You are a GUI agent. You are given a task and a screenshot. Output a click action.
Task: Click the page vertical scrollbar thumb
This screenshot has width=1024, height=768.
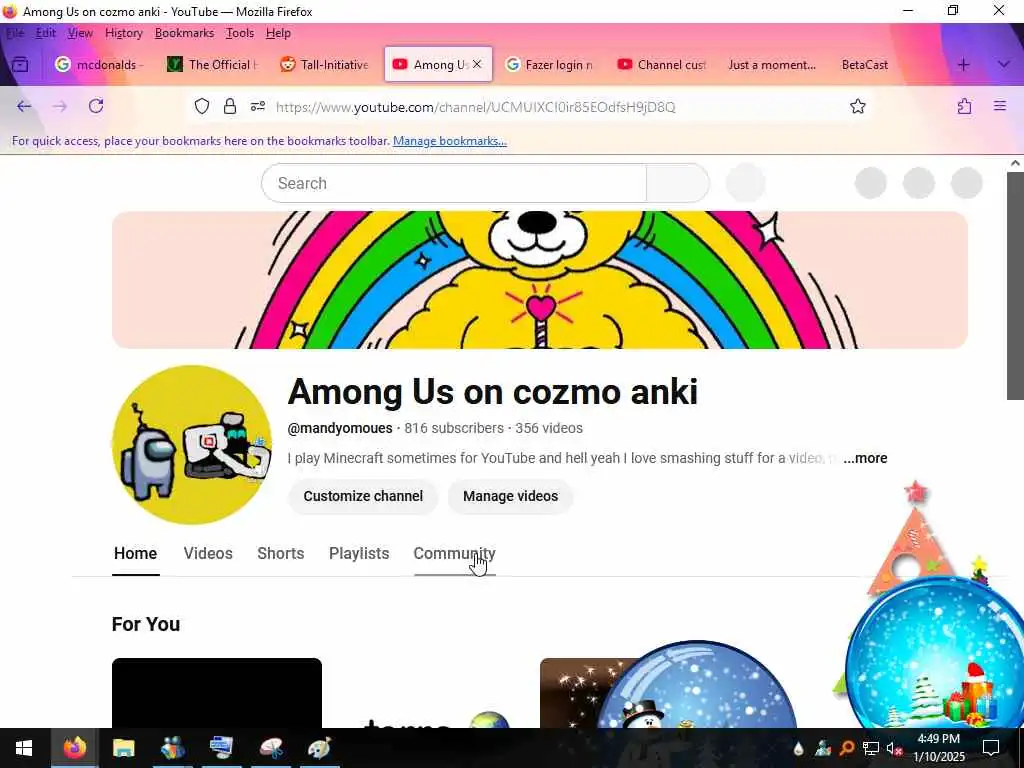click(1015, 285)
